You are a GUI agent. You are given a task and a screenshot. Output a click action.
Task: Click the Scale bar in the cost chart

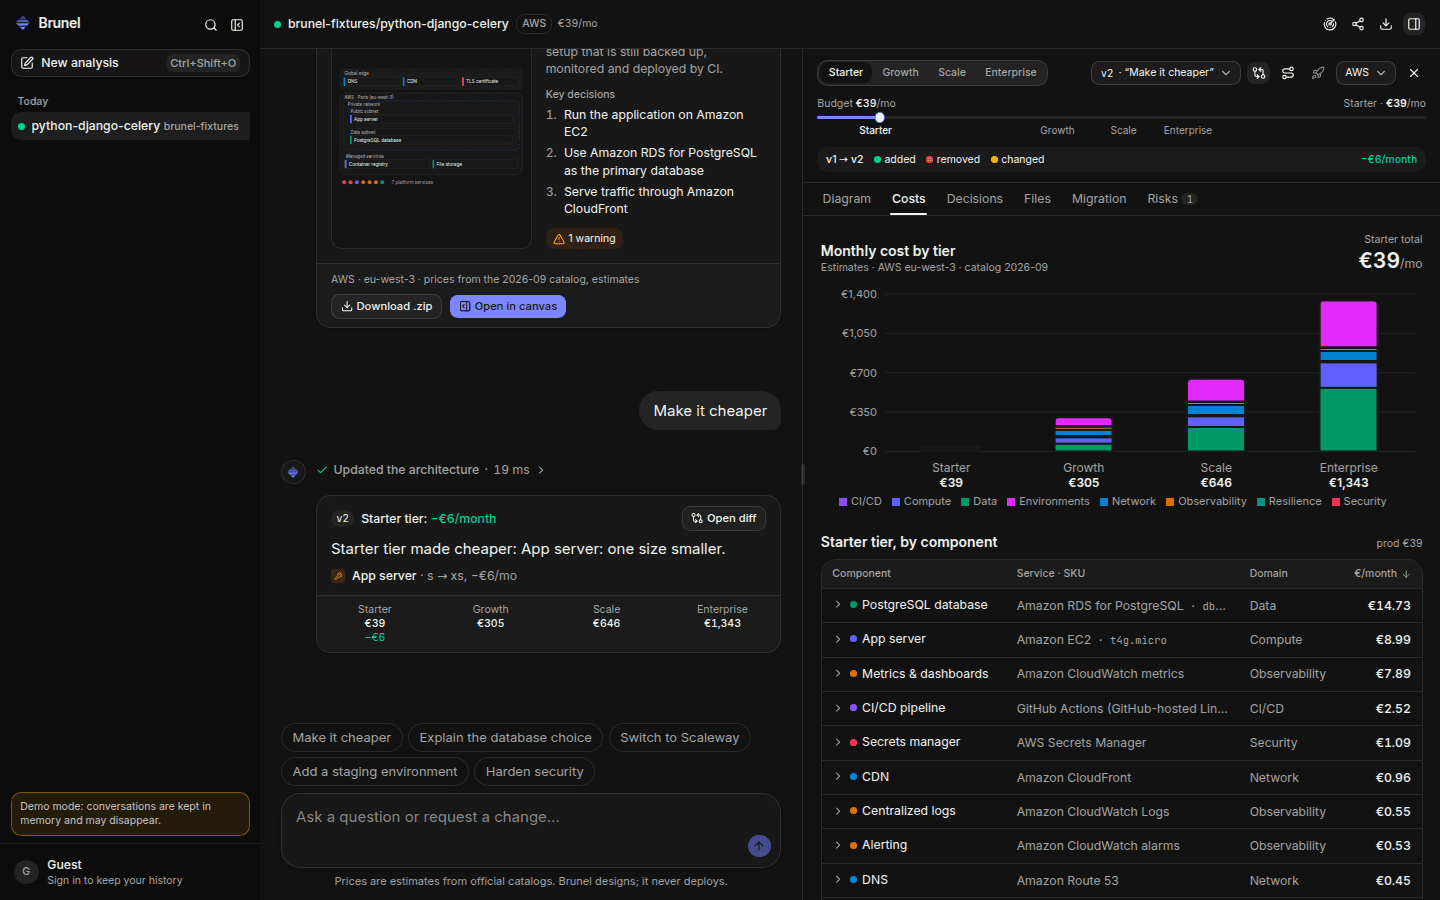pyautogui.click(x=1216, y=415)
